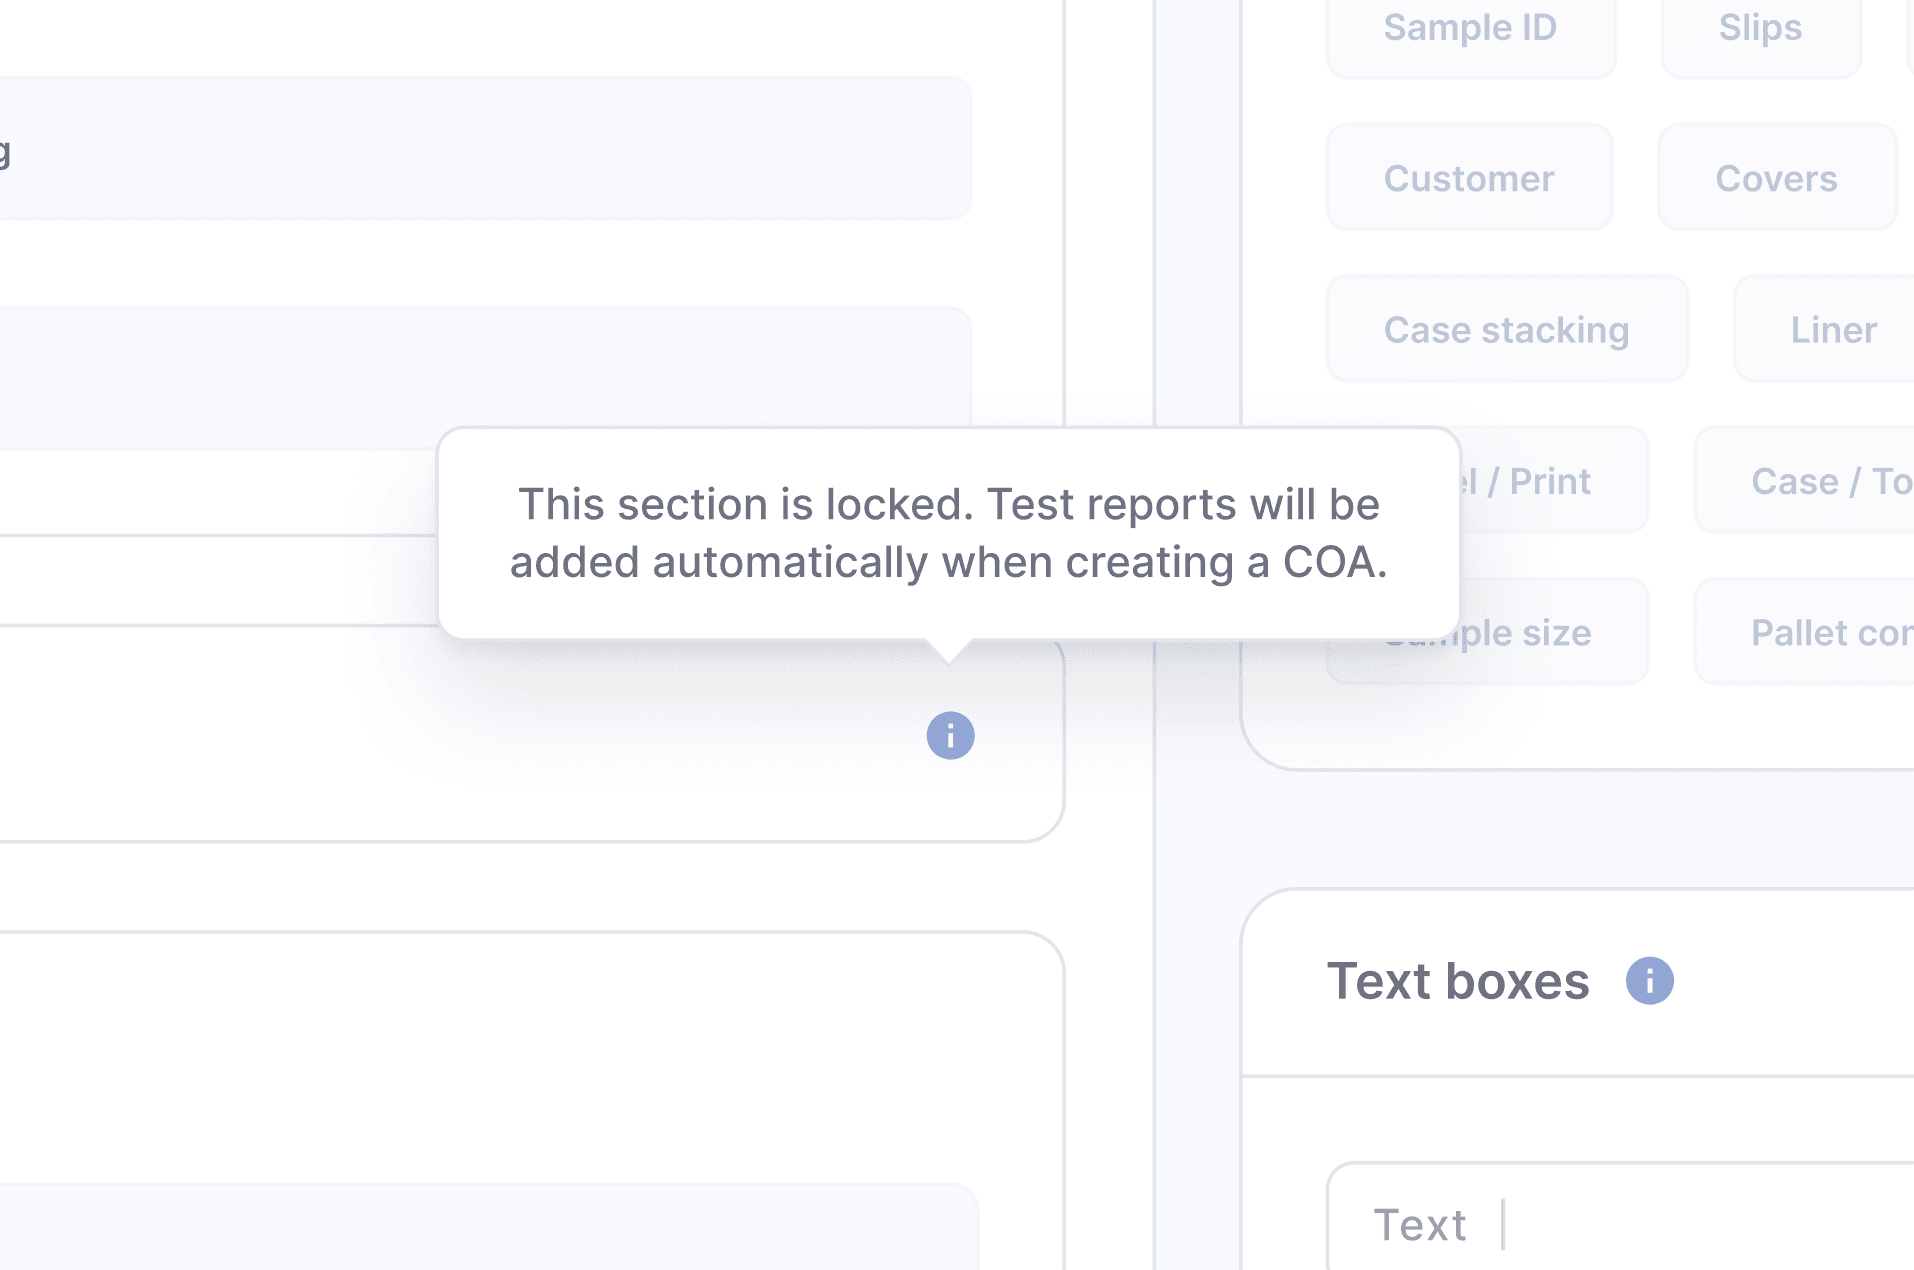Click the locked section tooltip message
1914x1270 pixels.
[x=948, y=533]
